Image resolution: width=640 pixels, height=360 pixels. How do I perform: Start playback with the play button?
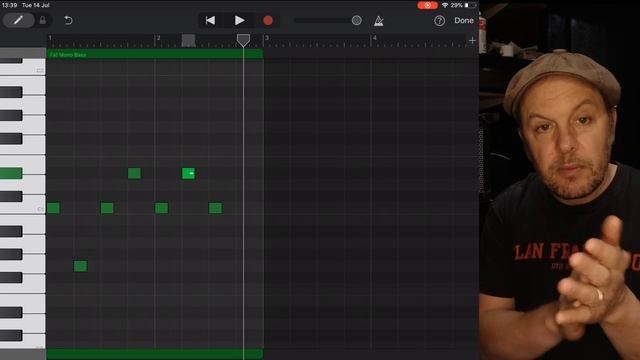tap(239, 20)
